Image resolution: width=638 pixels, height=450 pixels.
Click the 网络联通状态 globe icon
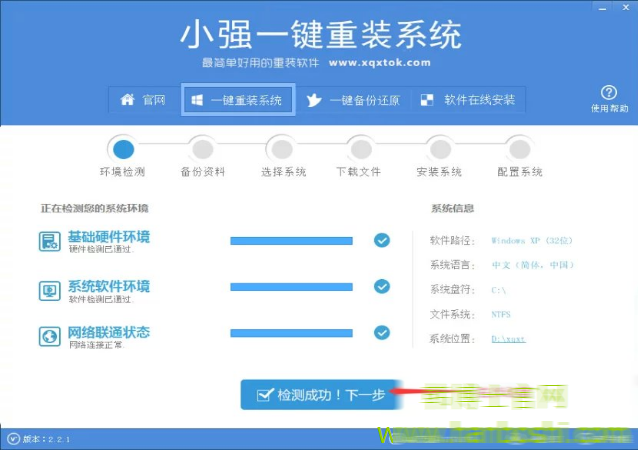(50, 337)
